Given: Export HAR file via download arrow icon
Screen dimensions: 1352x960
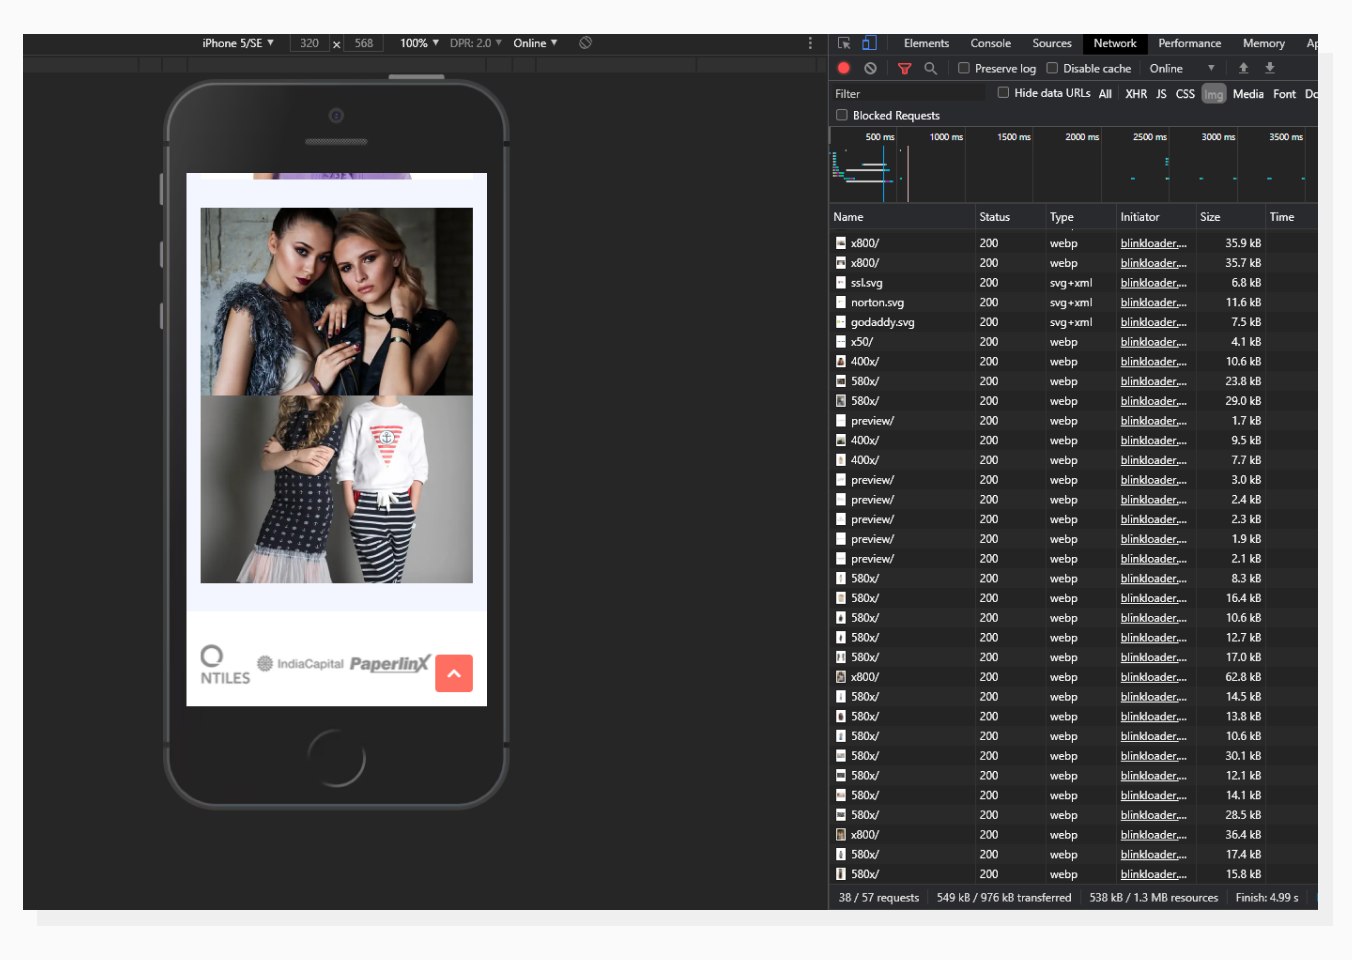Looking at the screenshot, I should 1268,68.
